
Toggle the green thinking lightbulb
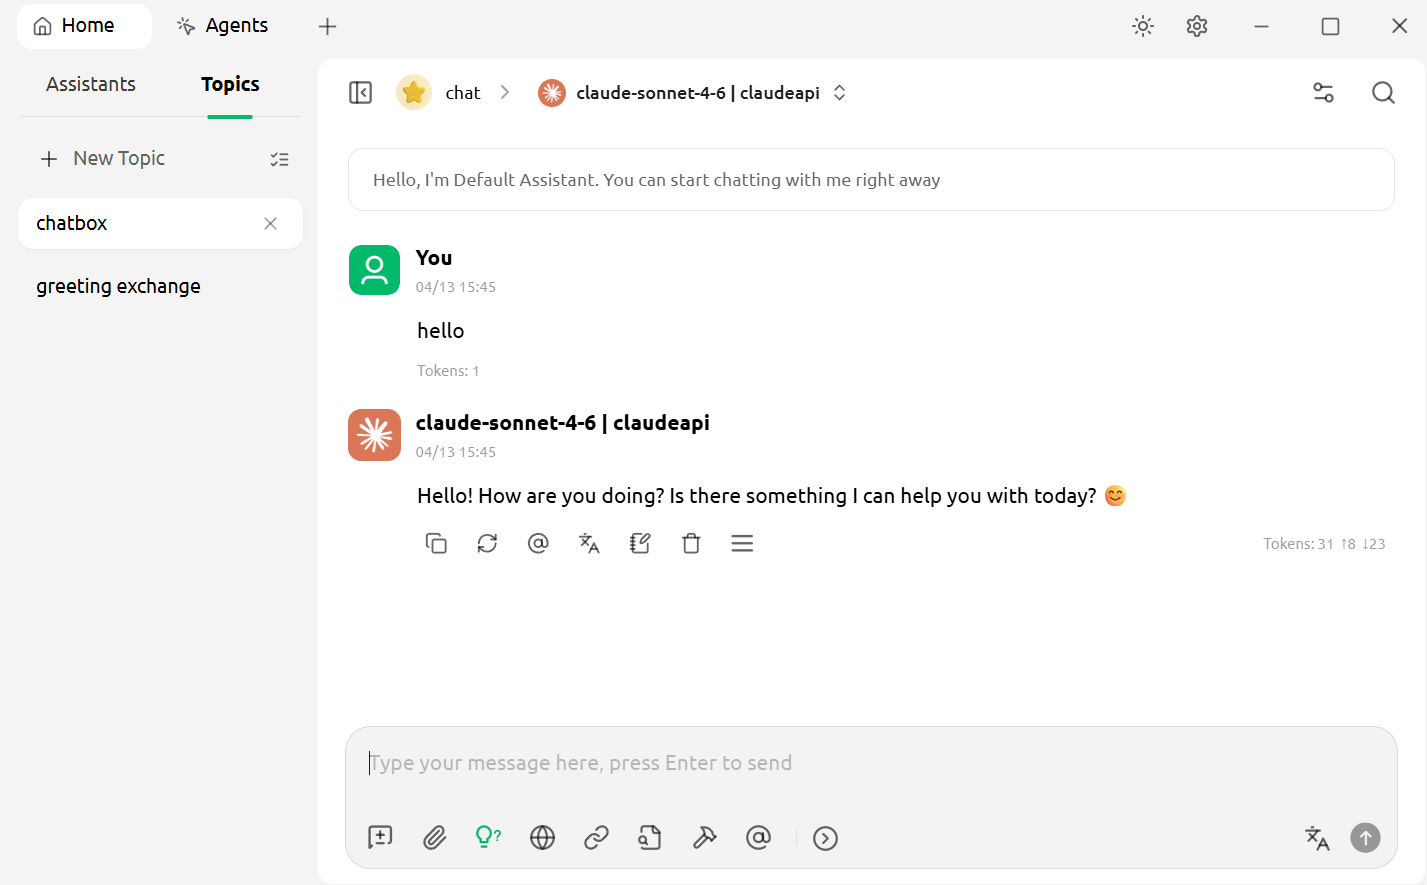488,837
